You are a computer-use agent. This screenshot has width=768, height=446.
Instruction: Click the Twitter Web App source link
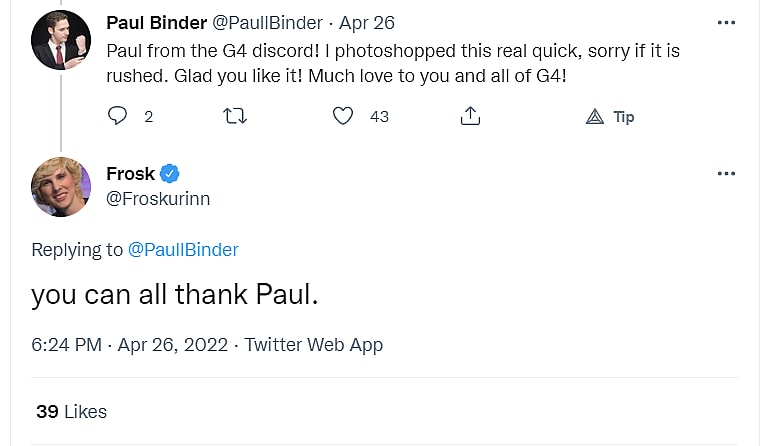313,345
